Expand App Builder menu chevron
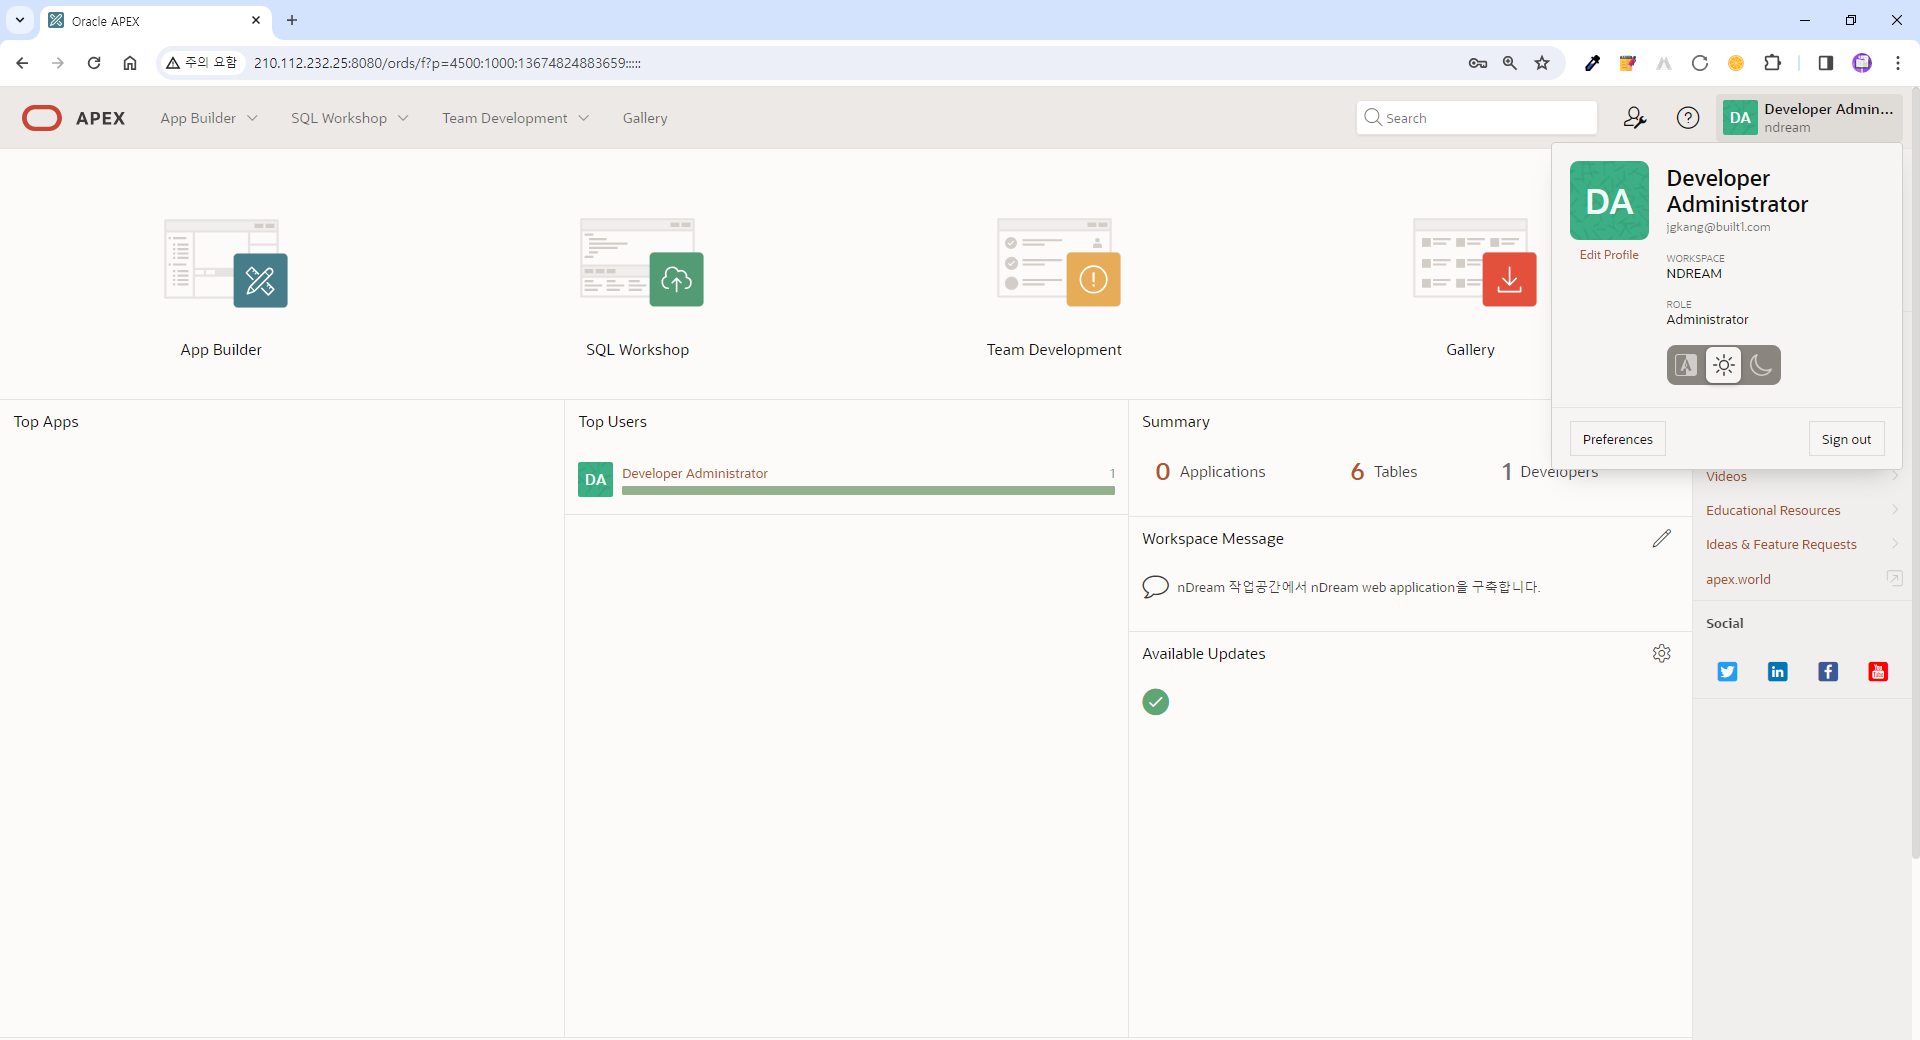 [253, 118]
